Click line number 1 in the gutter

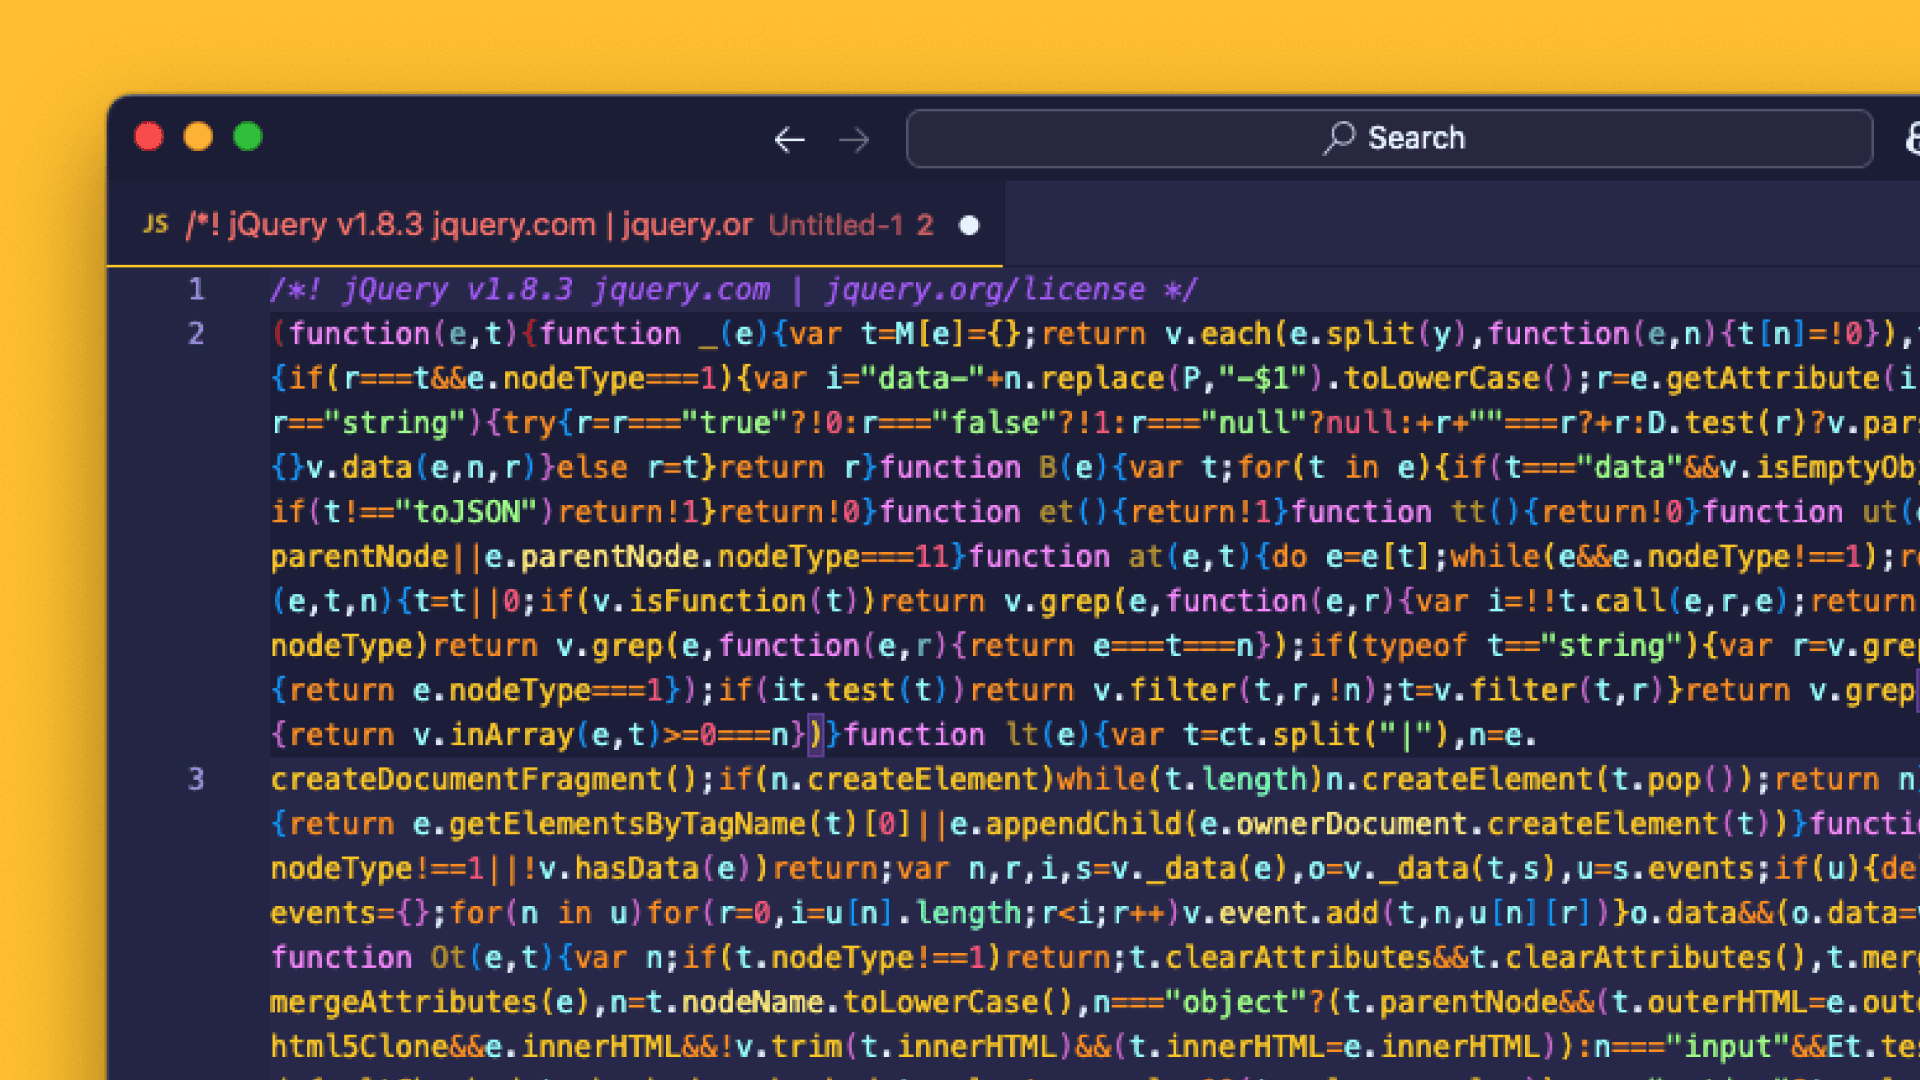196,290
